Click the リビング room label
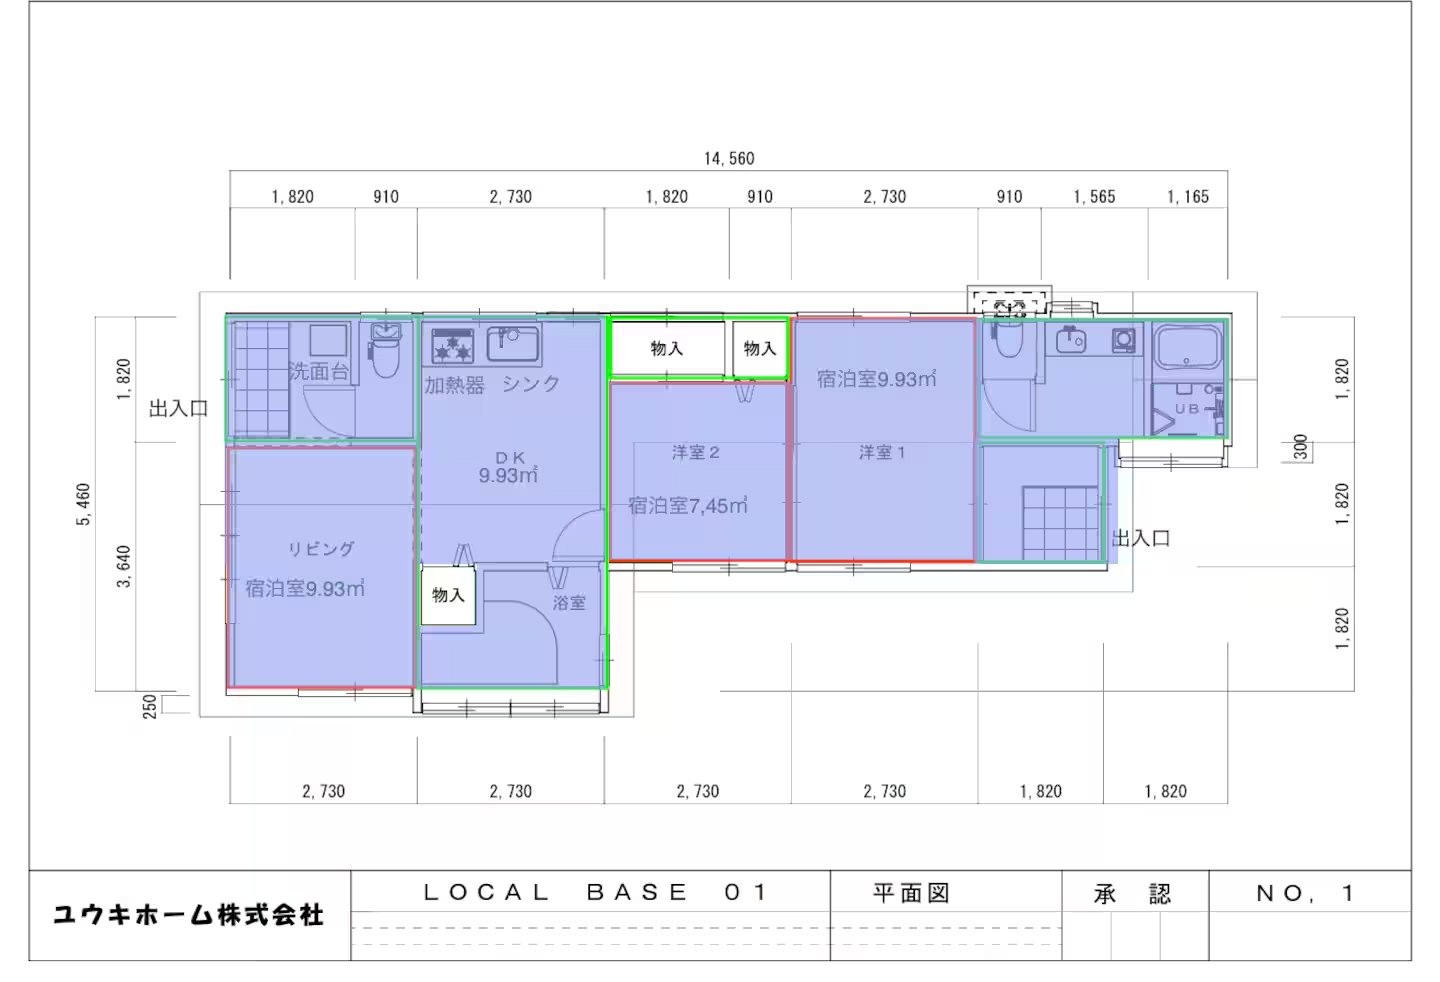The height and width of the screenshot is (982, 1440). coord(321,549)
